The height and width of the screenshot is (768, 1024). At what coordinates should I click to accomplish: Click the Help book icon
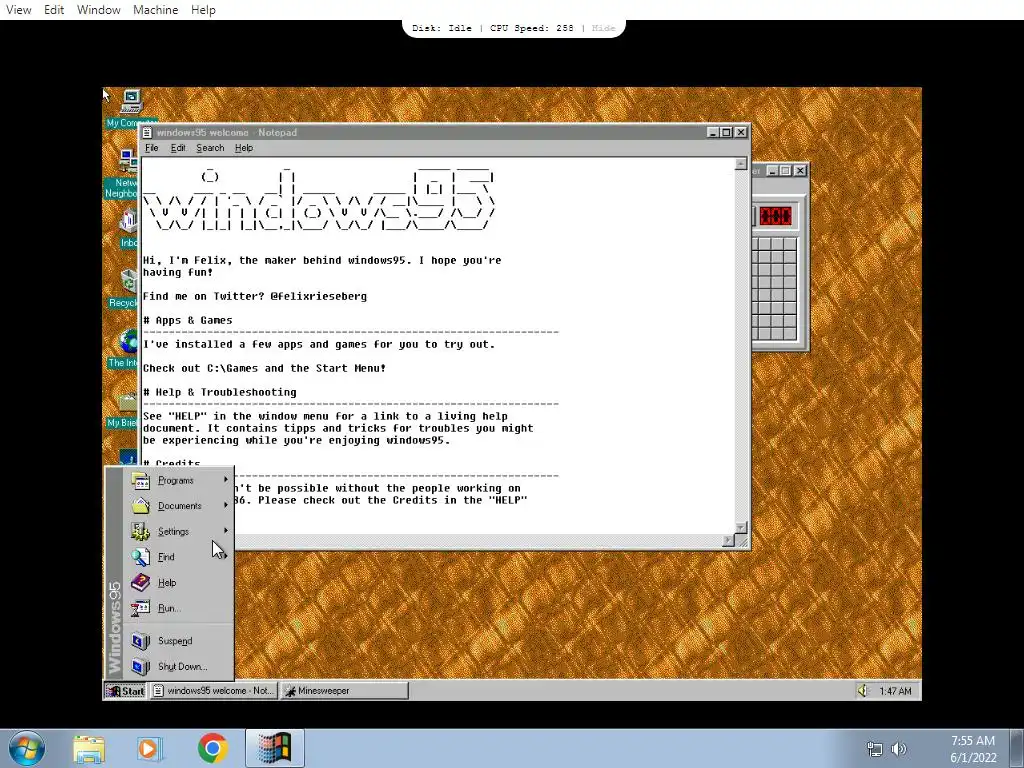coord(140,583)
